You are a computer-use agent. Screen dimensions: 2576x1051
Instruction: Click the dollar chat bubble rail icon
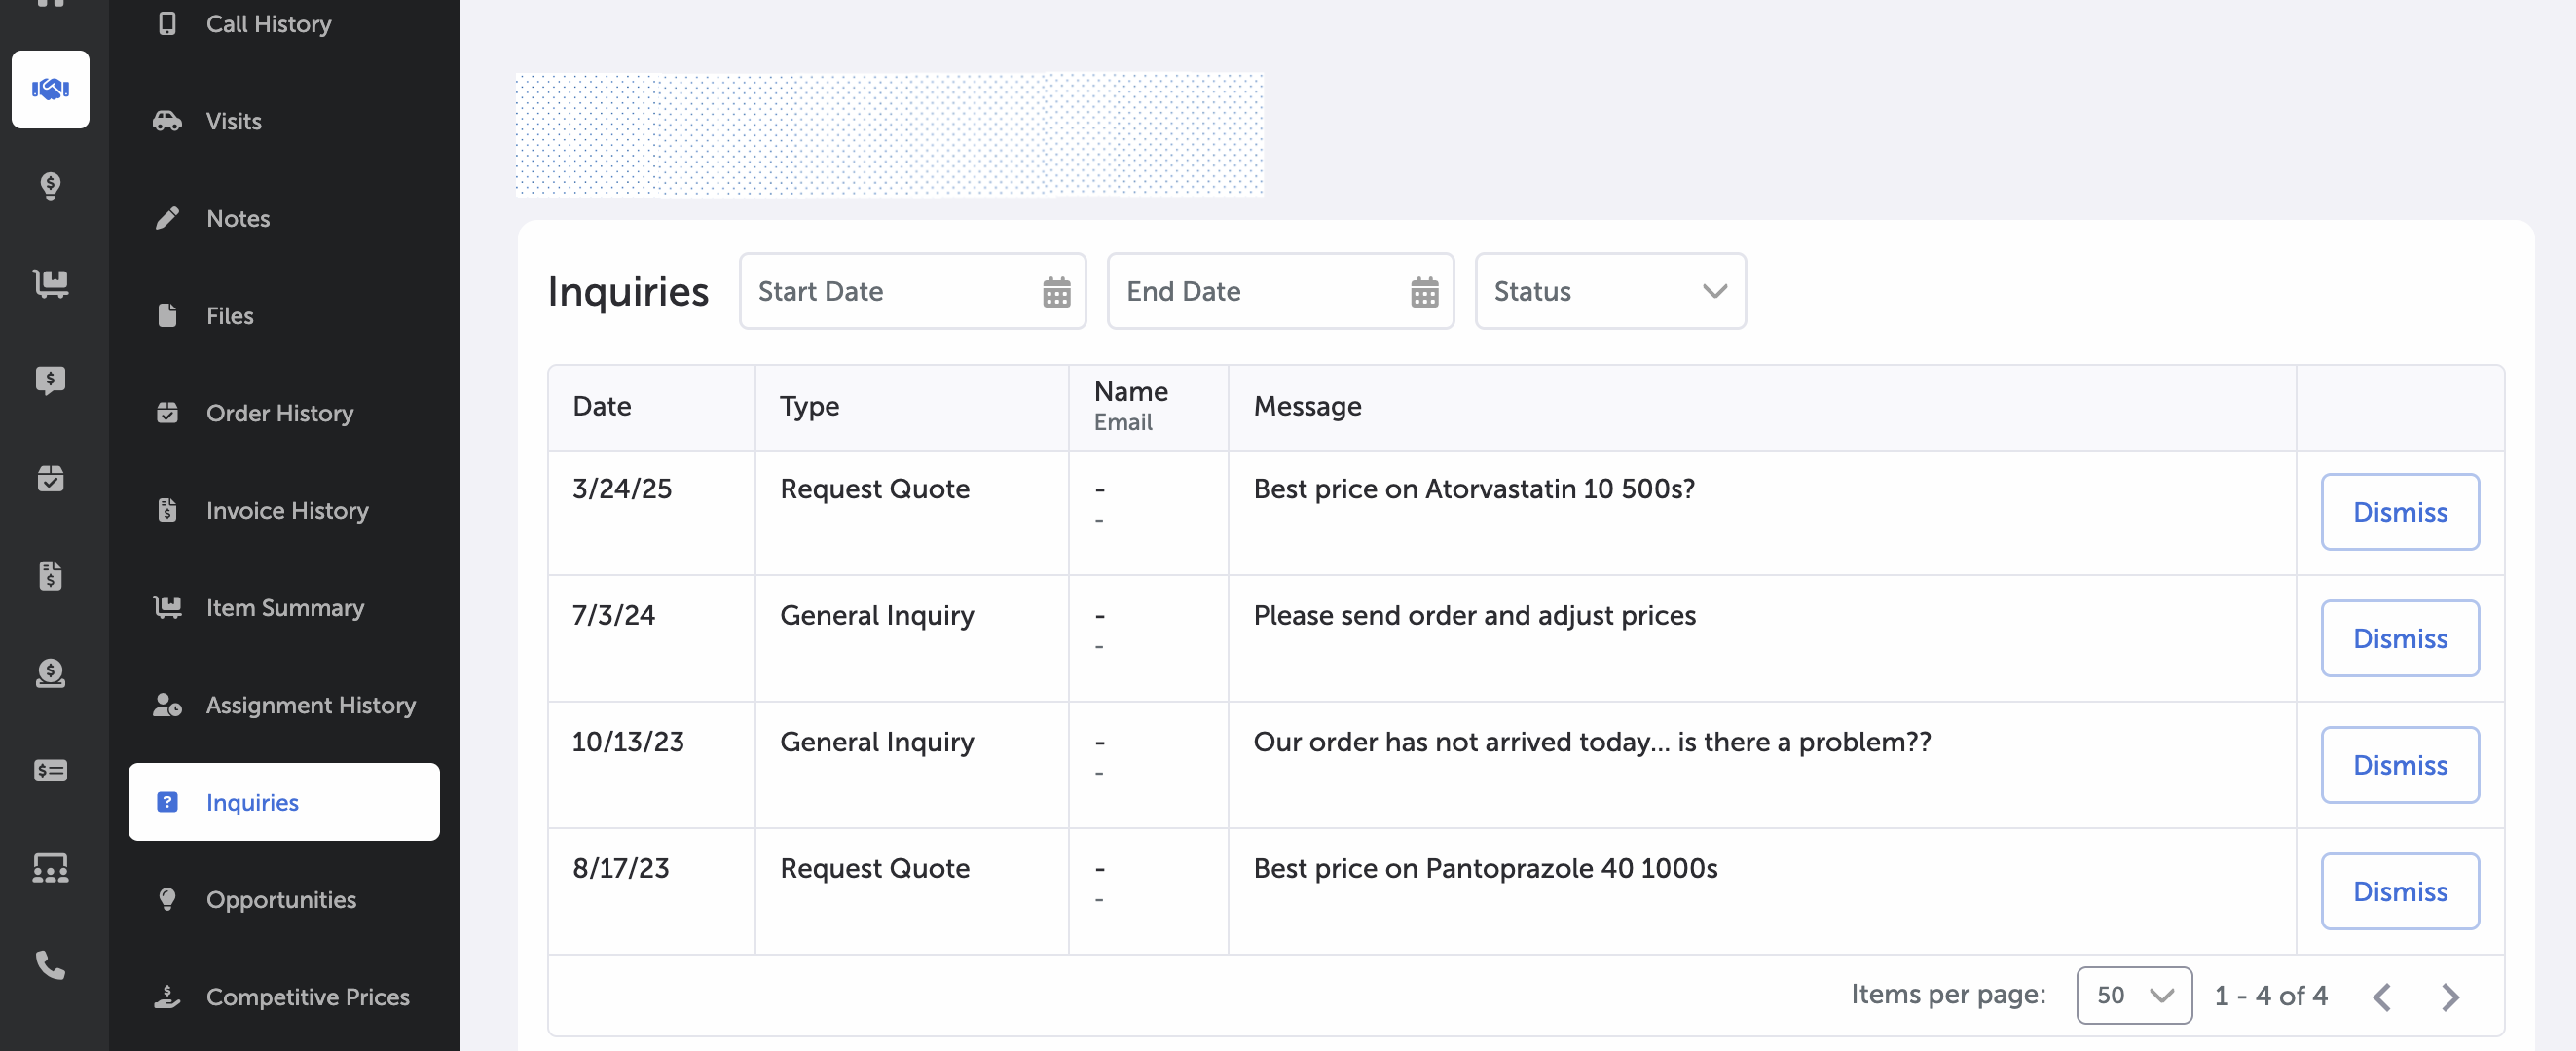click(x=50, y=381)
